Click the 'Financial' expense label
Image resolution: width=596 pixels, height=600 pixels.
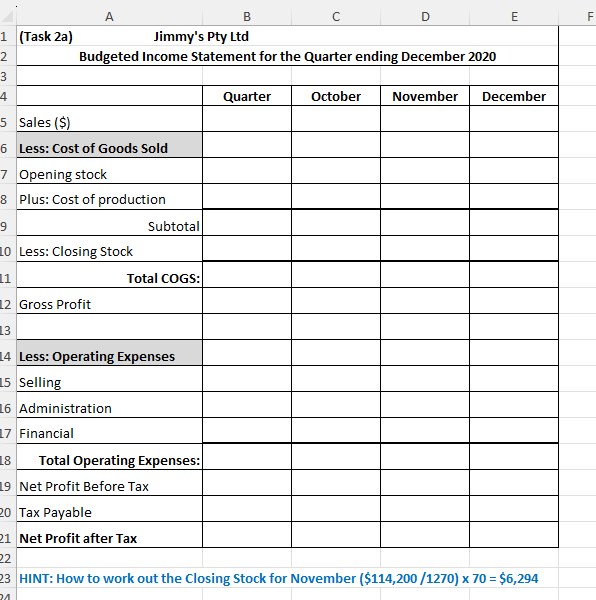click(46, 433)
